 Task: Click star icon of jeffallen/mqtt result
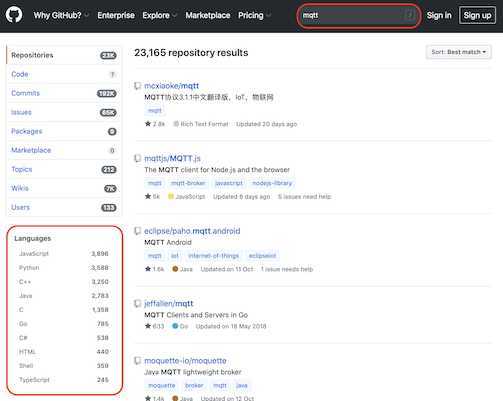pyautogui.click(x=148, y=326)
